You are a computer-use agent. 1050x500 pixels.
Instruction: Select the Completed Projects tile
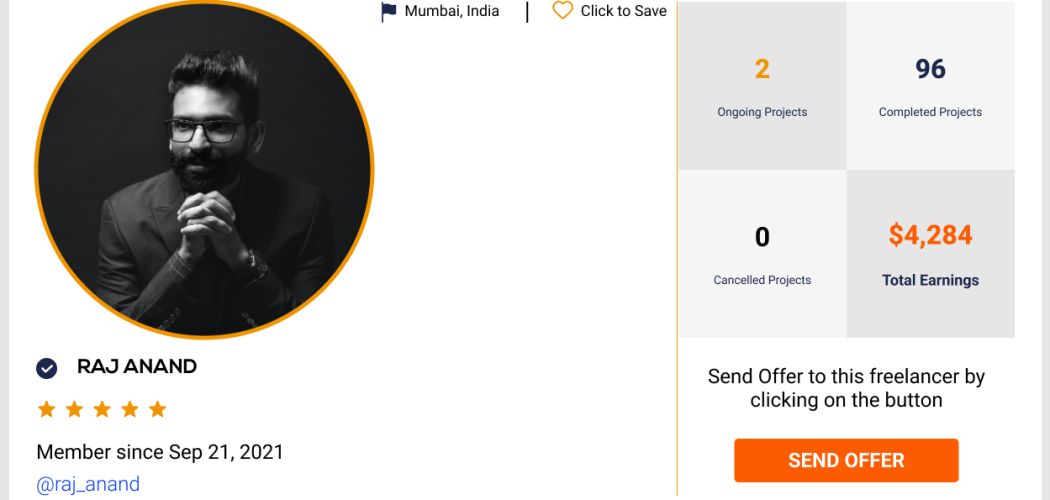(930, 86)
